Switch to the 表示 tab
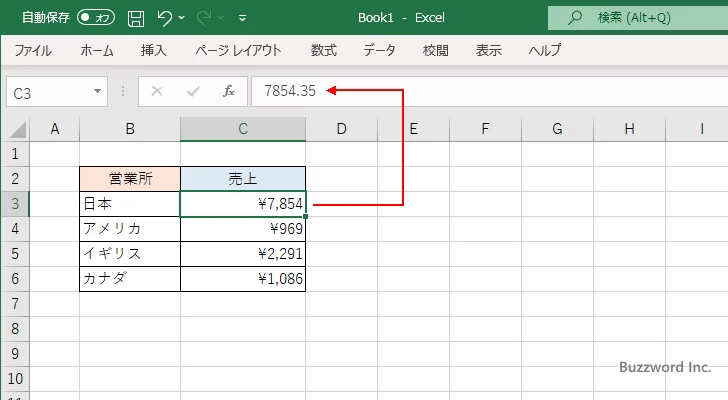 coord(488,50)
